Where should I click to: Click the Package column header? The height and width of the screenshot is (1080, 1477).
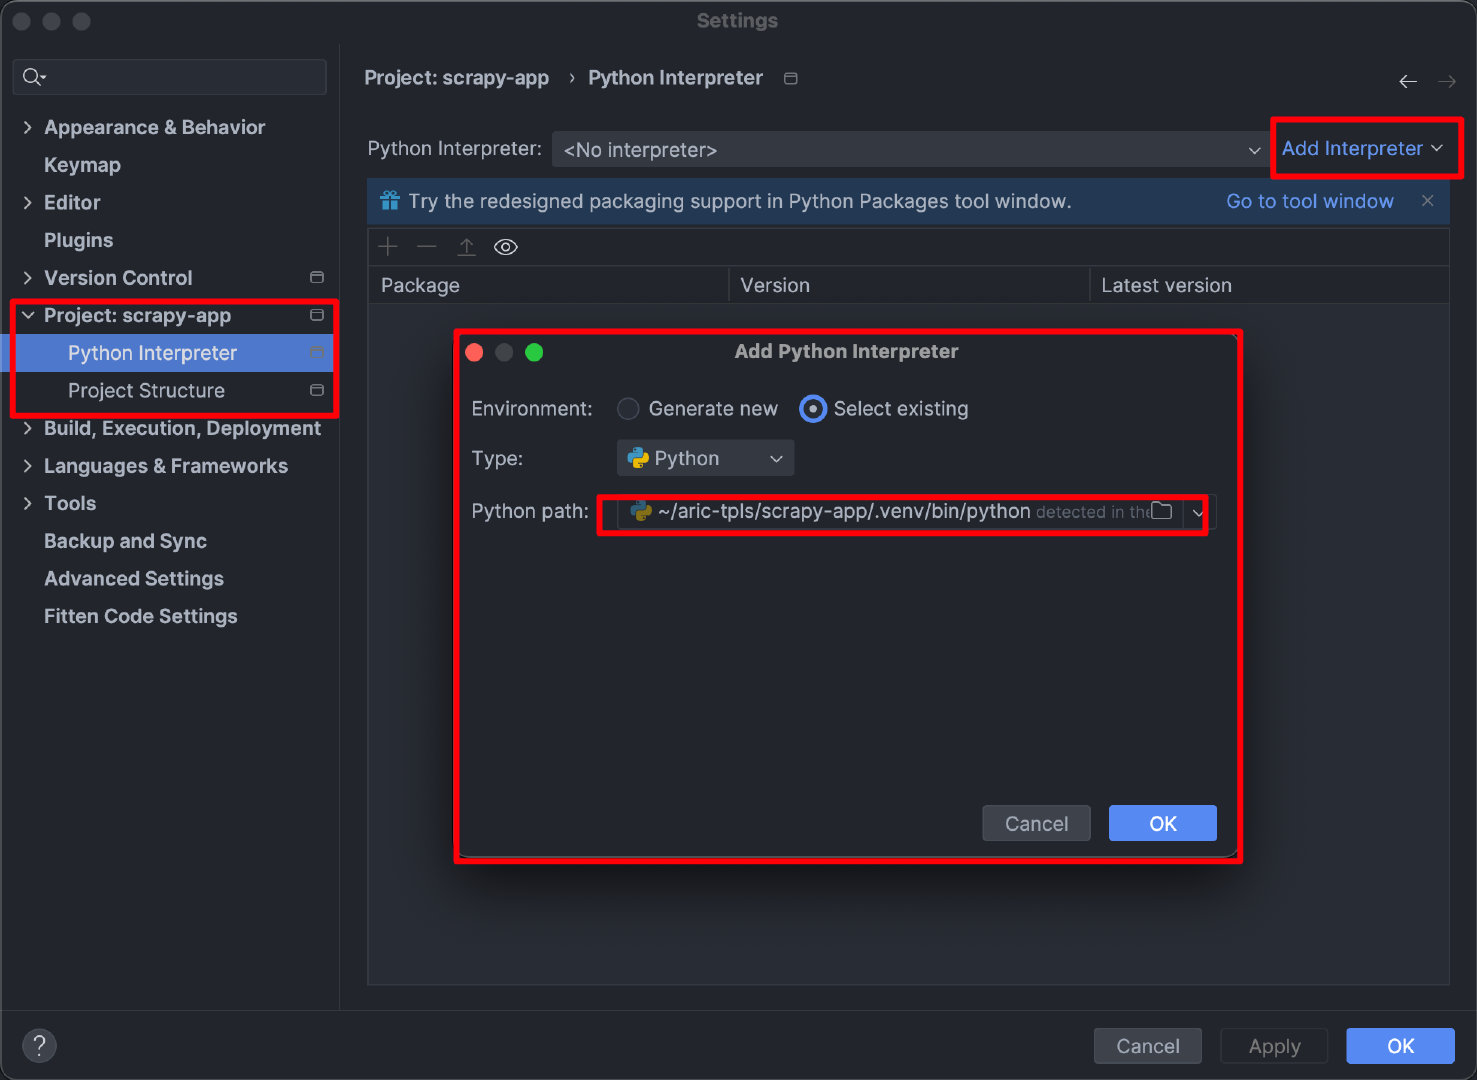548,285
